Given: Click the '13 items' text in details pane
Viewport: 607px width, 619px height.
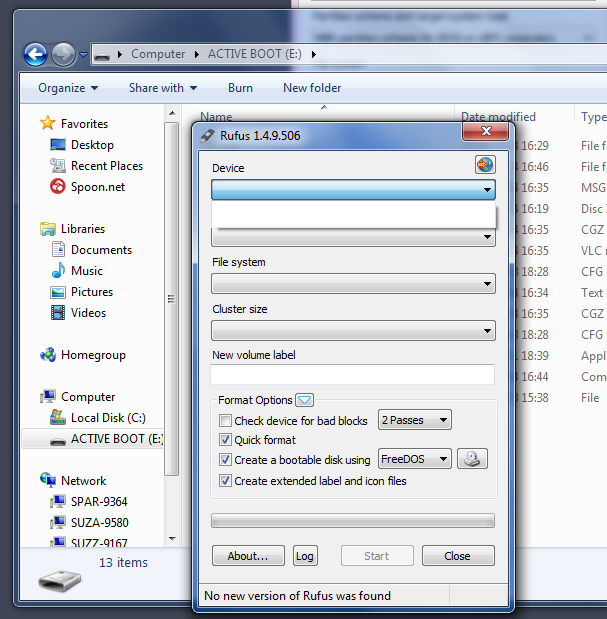Looking at the screenshot, I should tap(123, 562).
